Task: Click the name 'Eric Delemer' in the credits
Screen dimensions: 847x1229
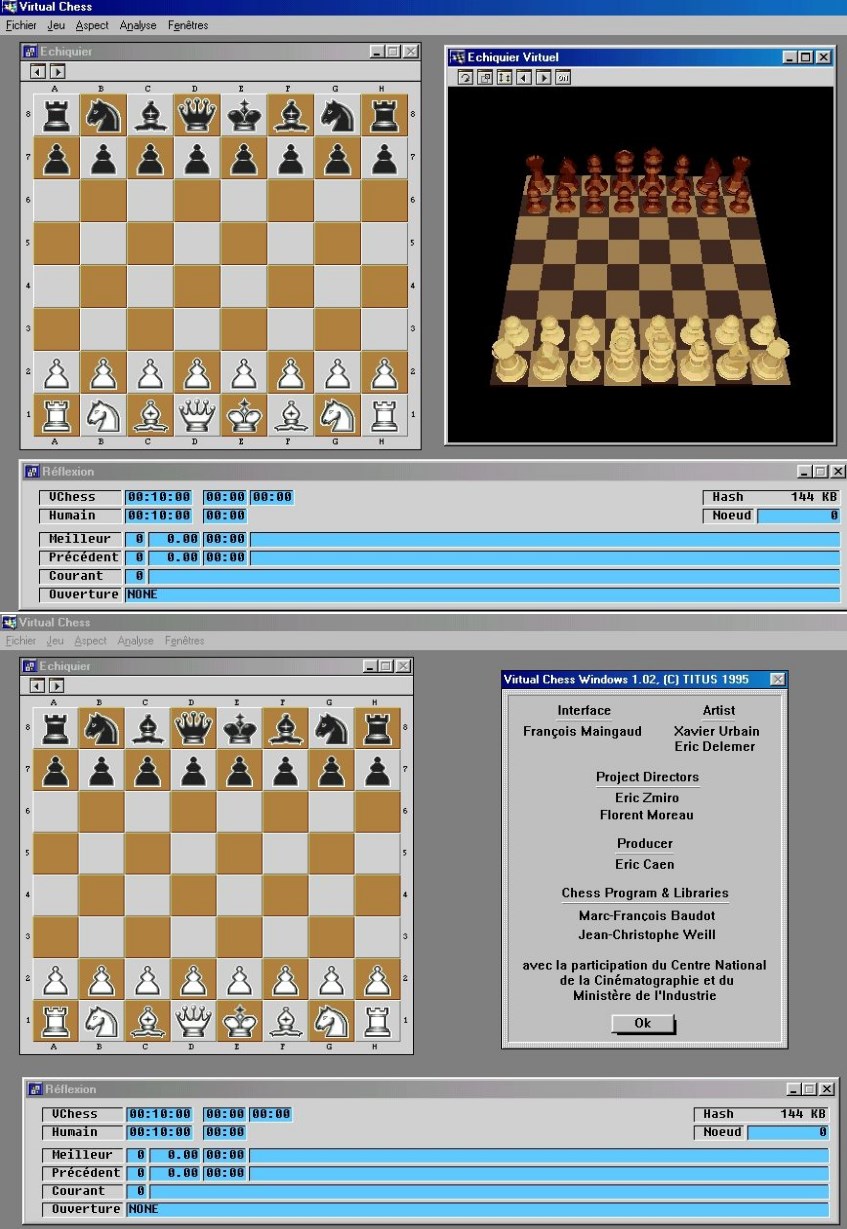Action: pos(715,746)
